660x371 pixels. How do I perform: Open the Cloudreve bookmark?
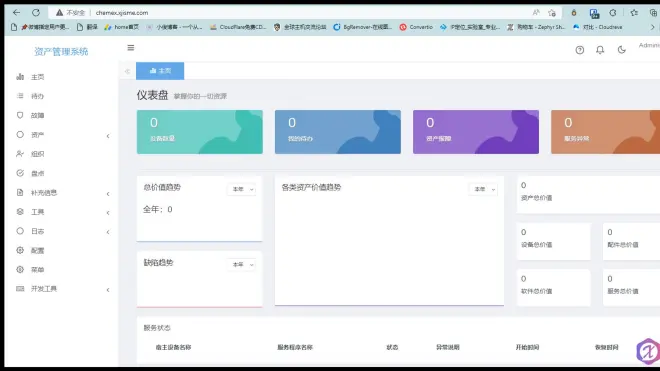tap(598, 27)
